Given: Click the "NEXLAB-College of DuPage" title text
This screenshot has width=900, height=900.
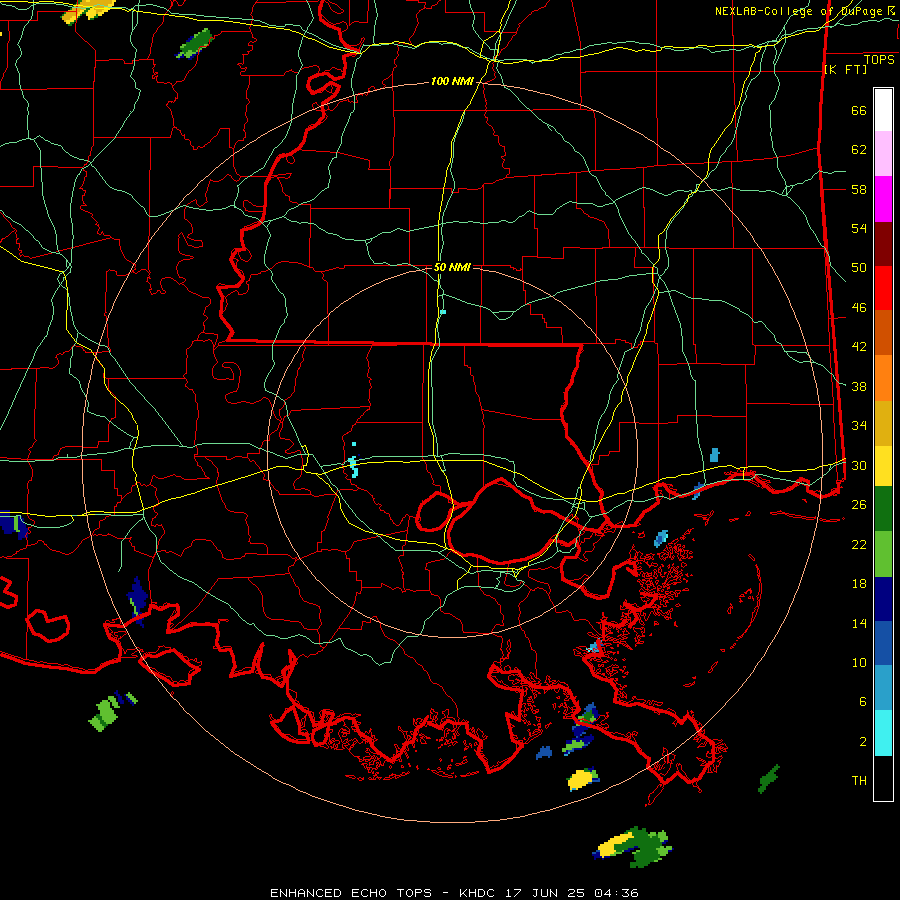Looking at the screenshot, I should pos(800,11).
